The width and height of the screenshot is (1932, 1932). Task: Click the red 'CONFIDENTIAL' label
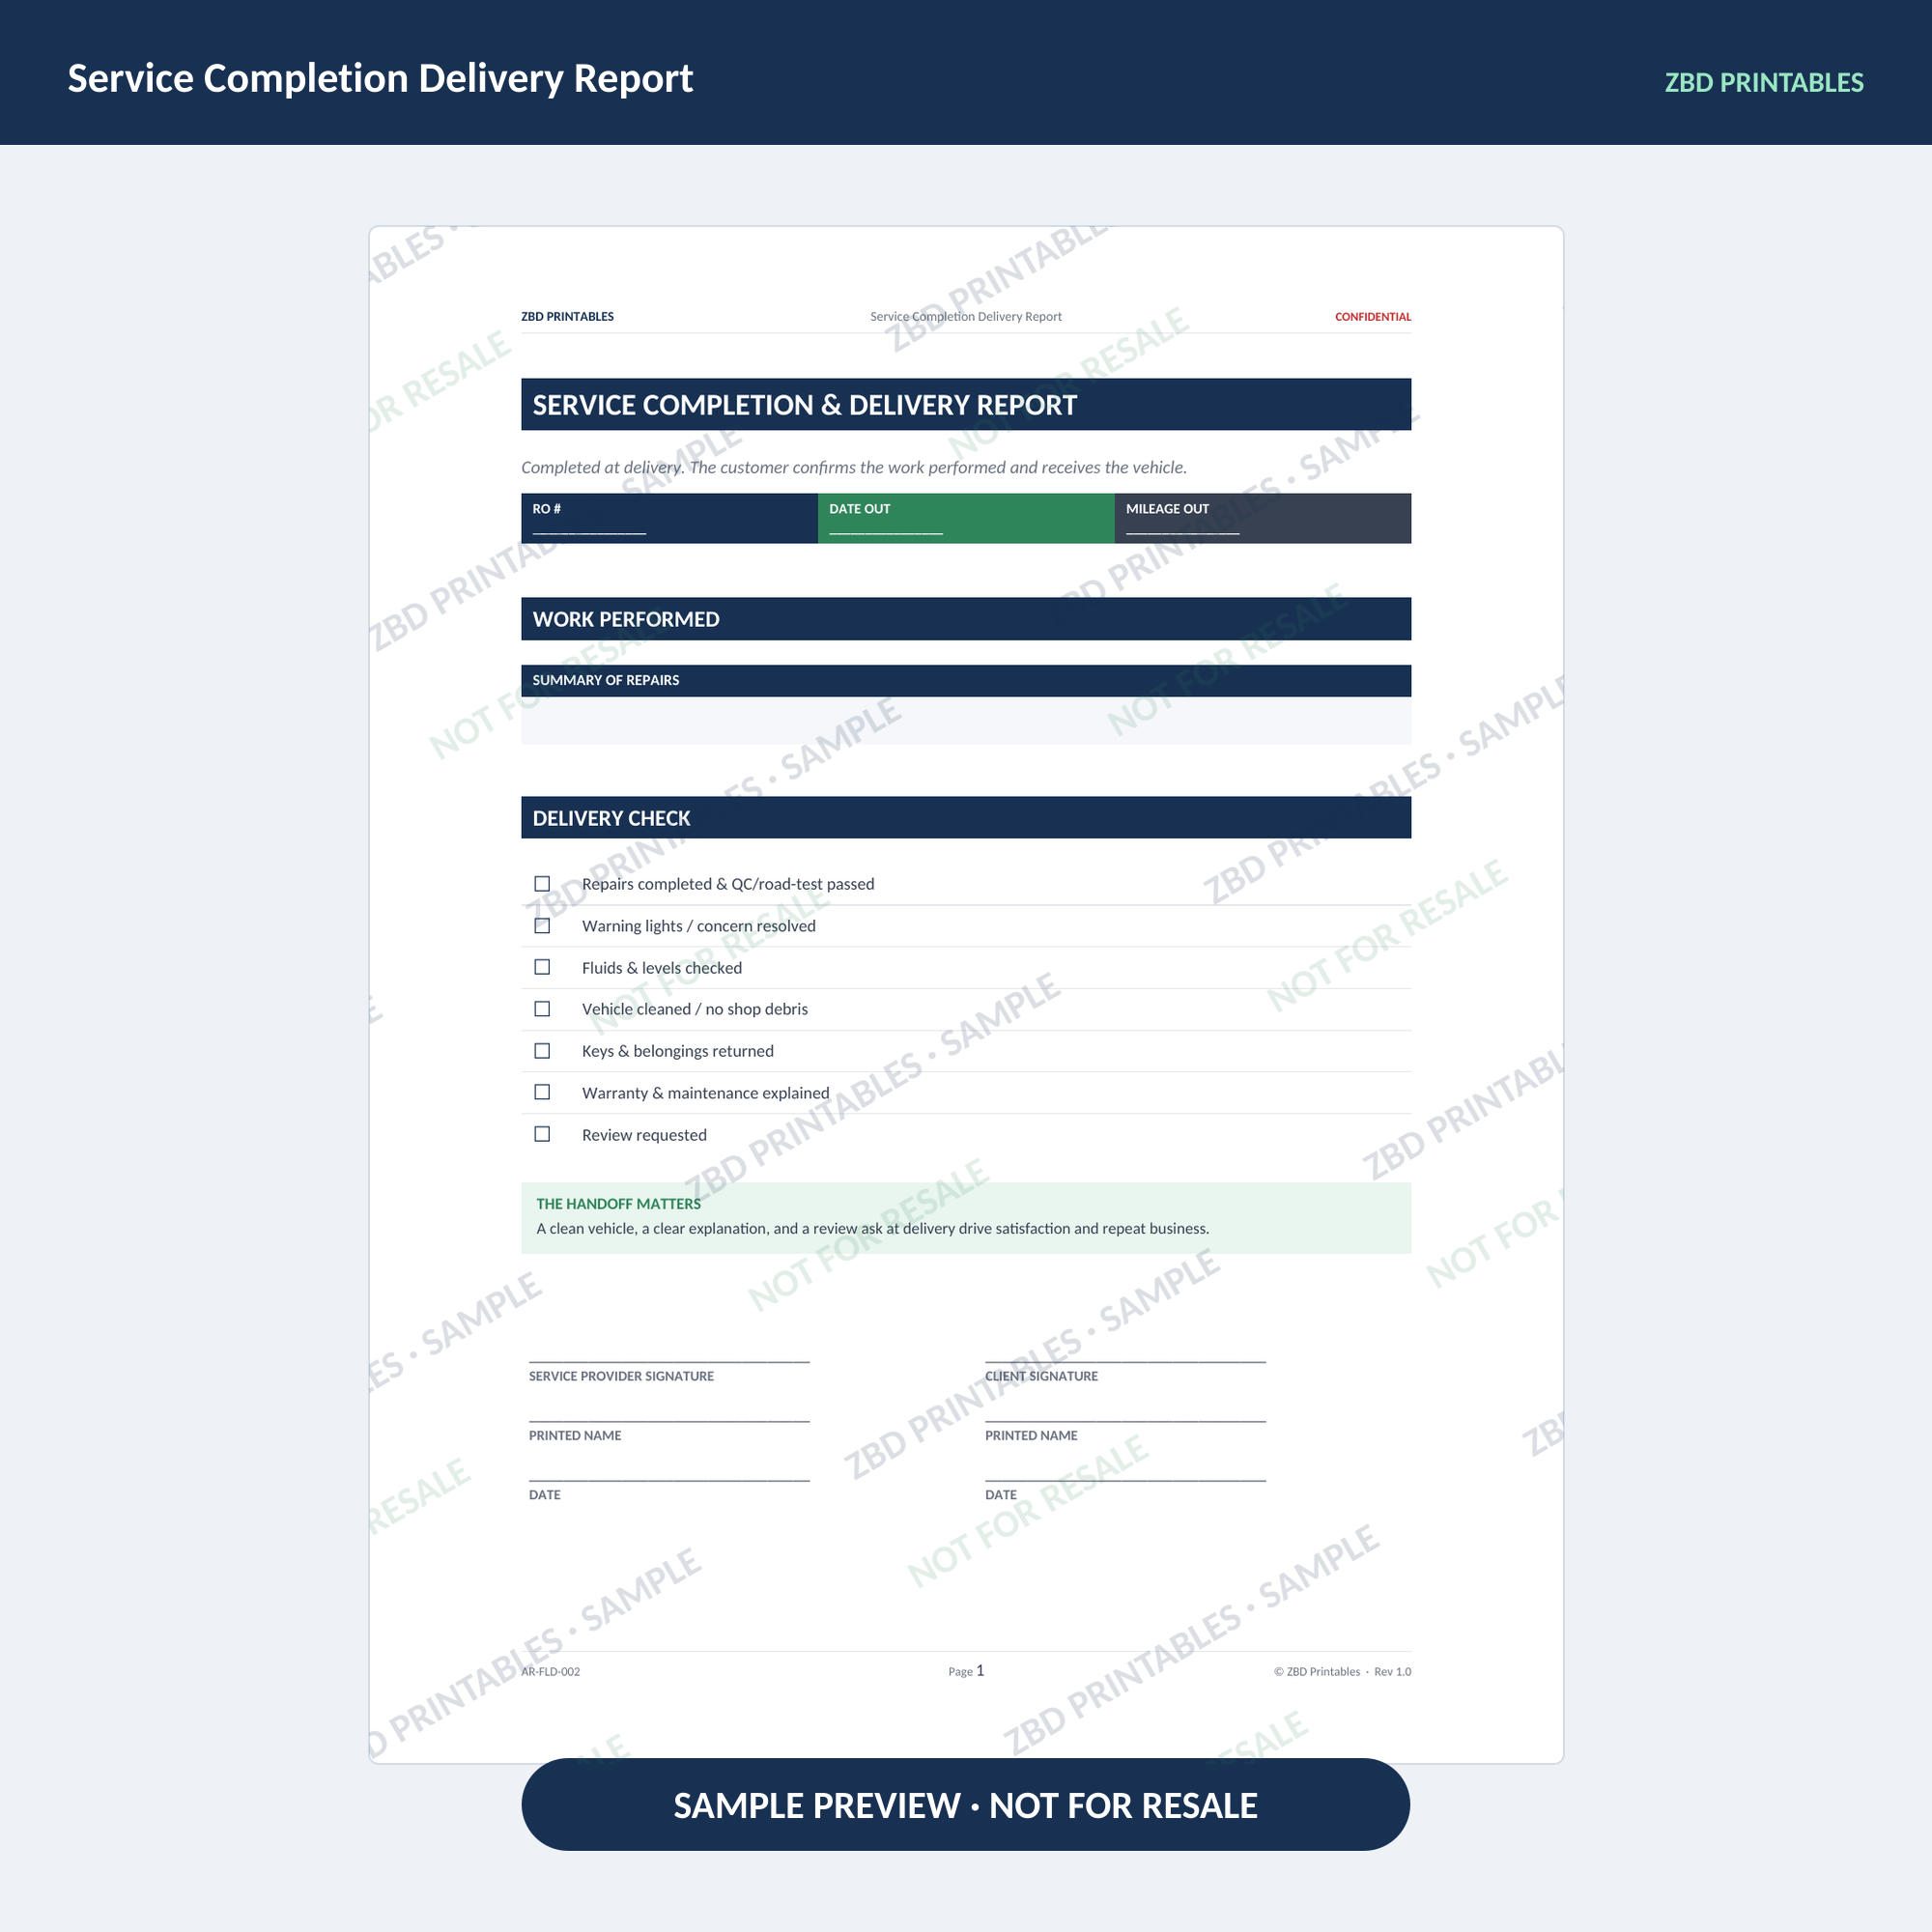point(1373,317)
